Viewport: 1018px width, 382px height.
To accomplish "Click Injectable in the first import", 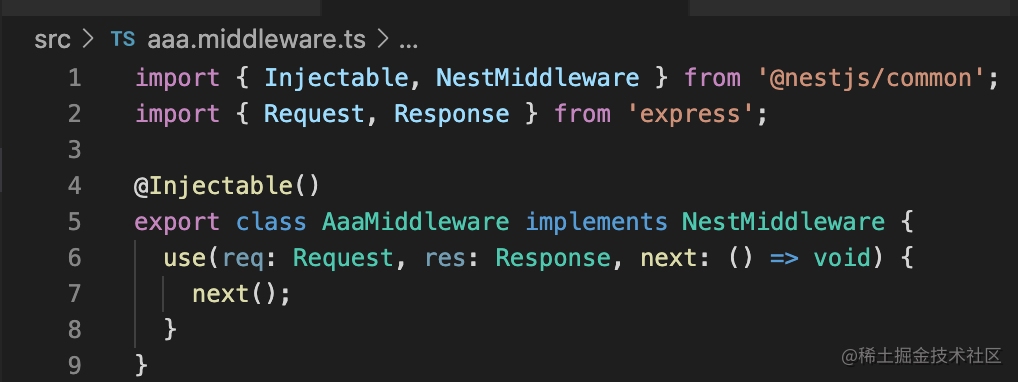I will [336, 79].
